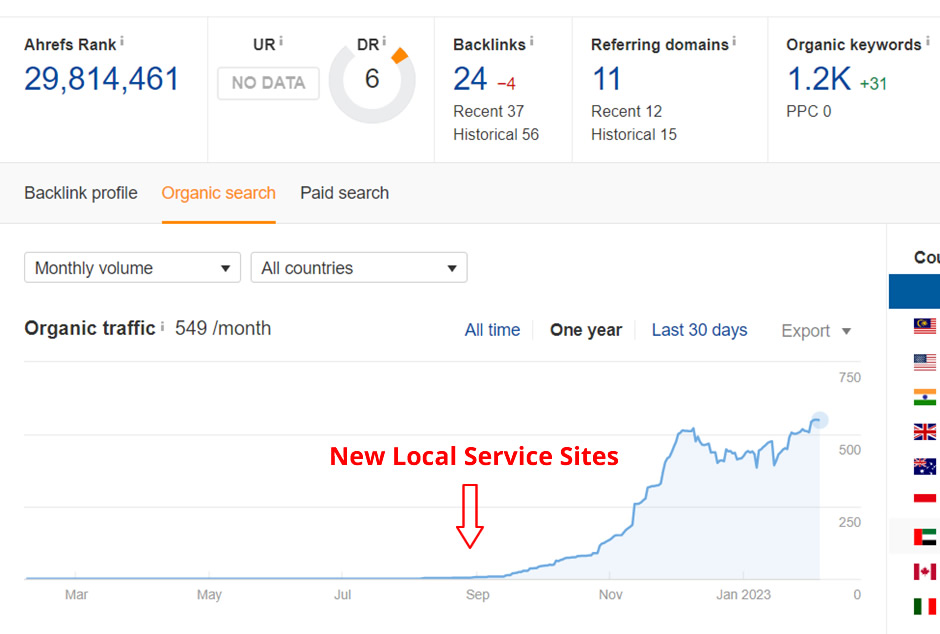Click PPC 0 text

pyautogui.click(x=809, y=111)
